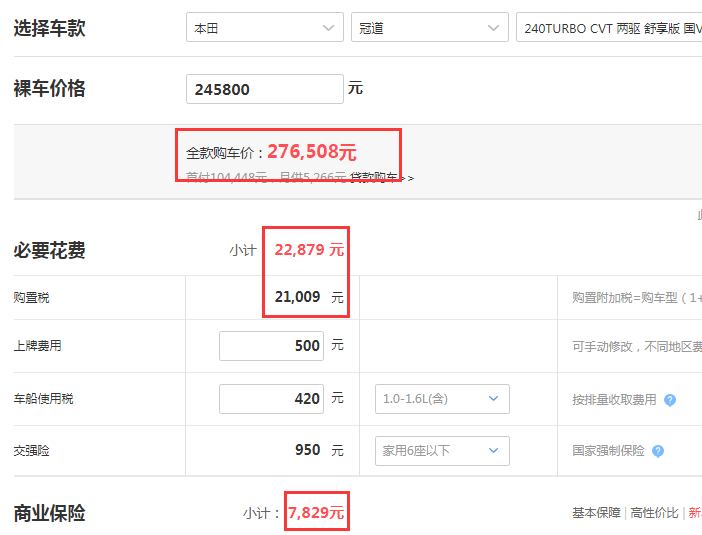702x535 pixels.
Task: Click the 上牌费用 input showing 500
Action: [x=271, y=346]
